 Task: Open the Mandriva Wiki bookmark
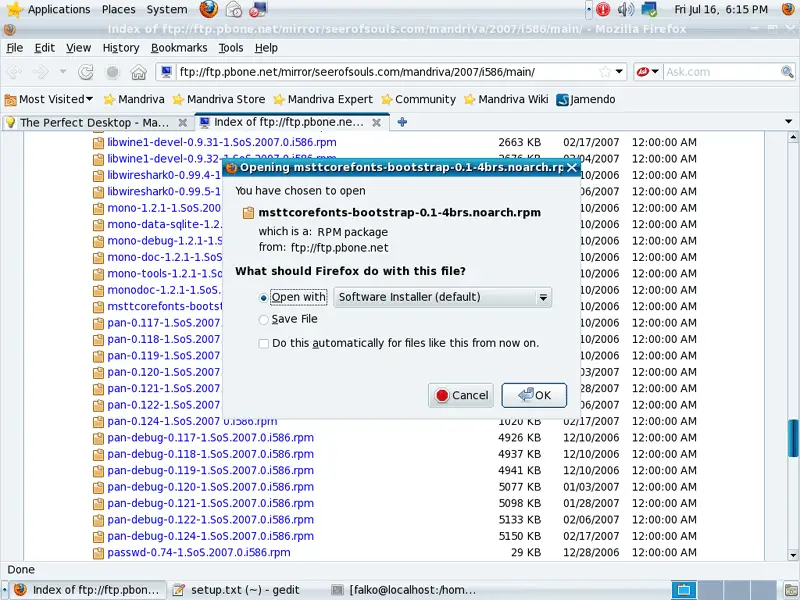point(506,99)
